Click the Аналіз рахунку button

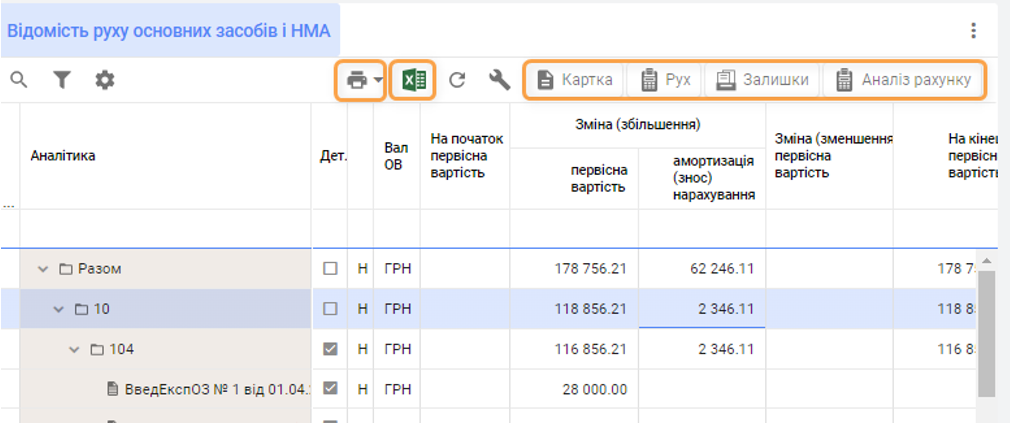click(904, 80)
